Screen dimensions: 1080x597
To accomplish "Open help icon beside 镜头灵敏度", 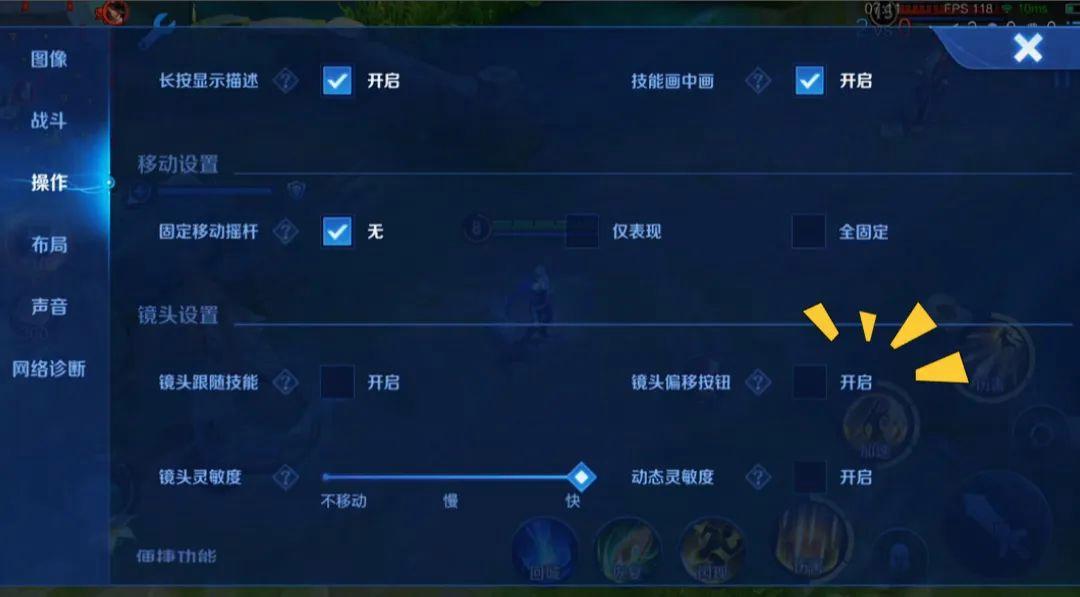I will [x=285, y=477].
